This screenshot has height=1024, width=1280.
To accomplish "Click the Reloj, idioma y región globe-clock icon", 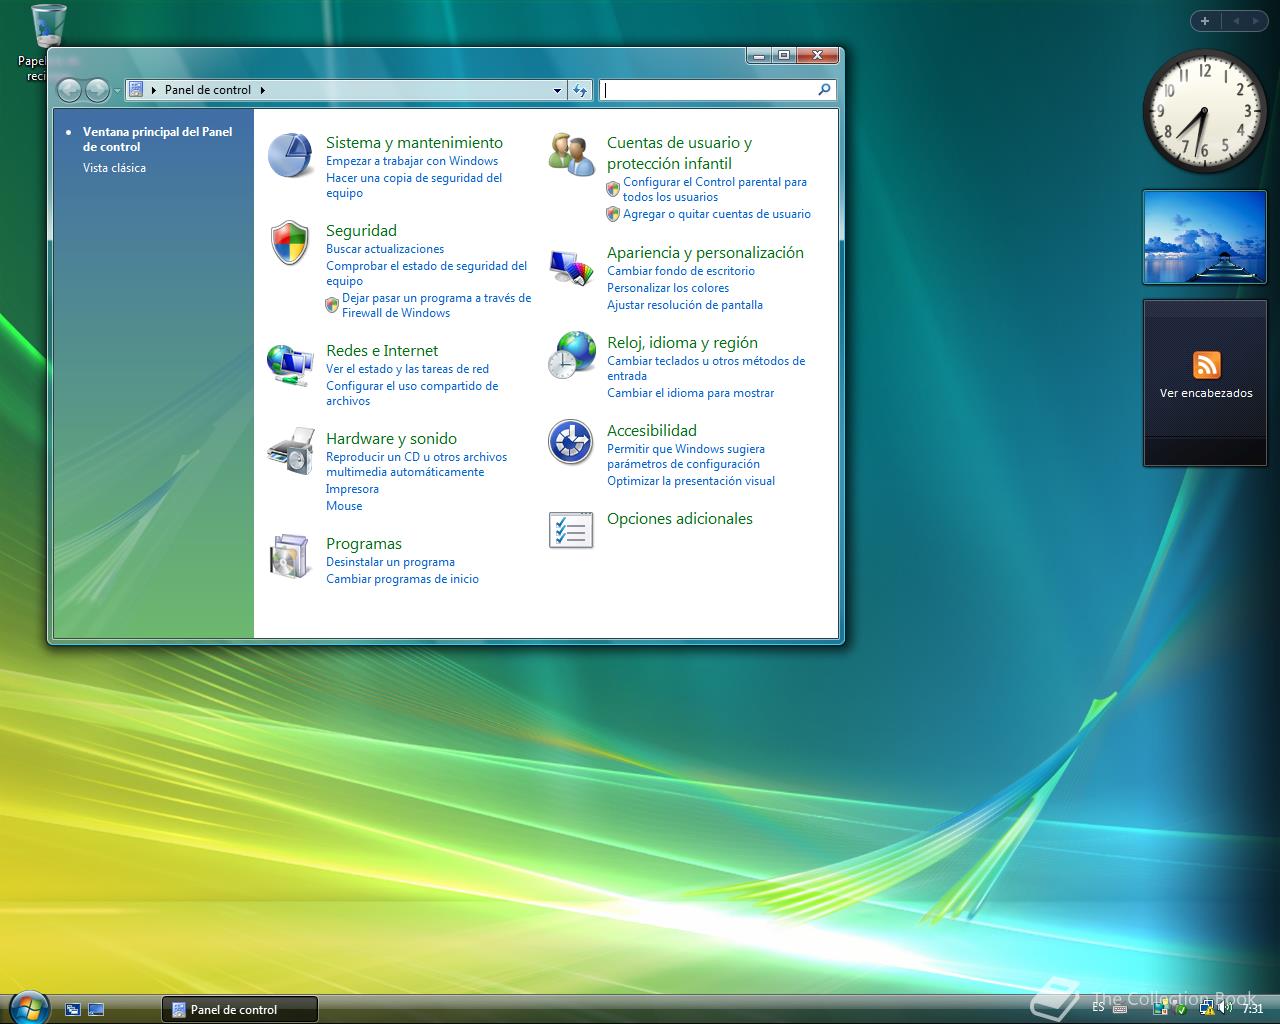I will [x=572, y=355].
